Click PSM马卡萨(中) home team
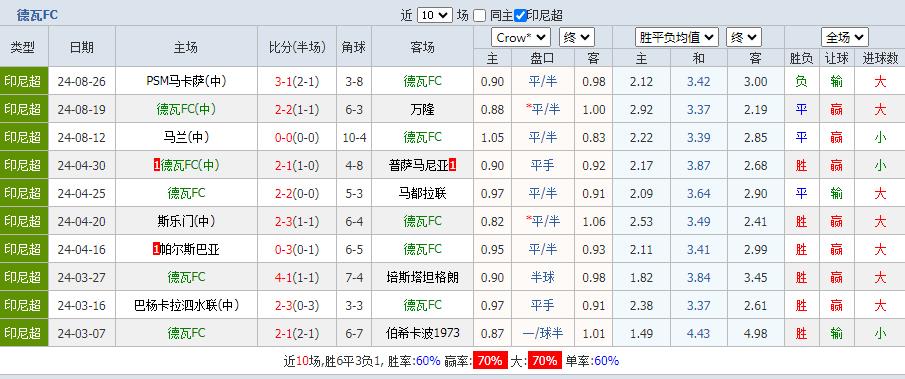 tap(186, 81)
